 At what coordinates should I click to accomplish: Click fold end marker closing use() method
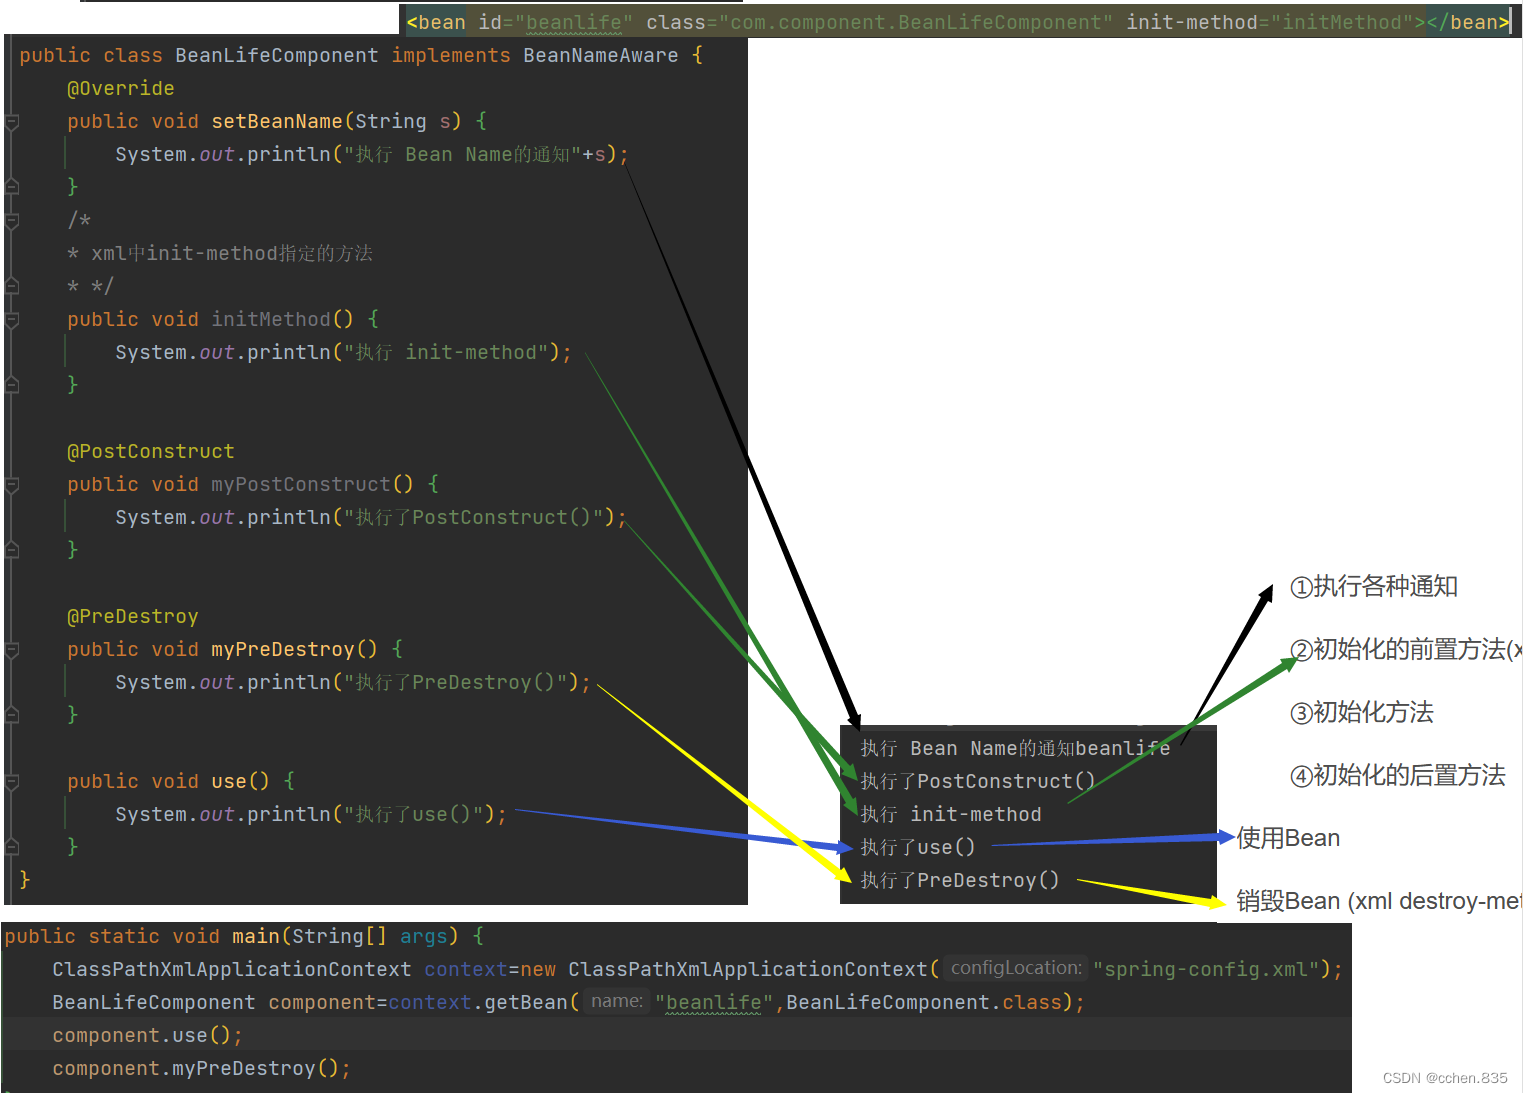[x=12, y=847]
